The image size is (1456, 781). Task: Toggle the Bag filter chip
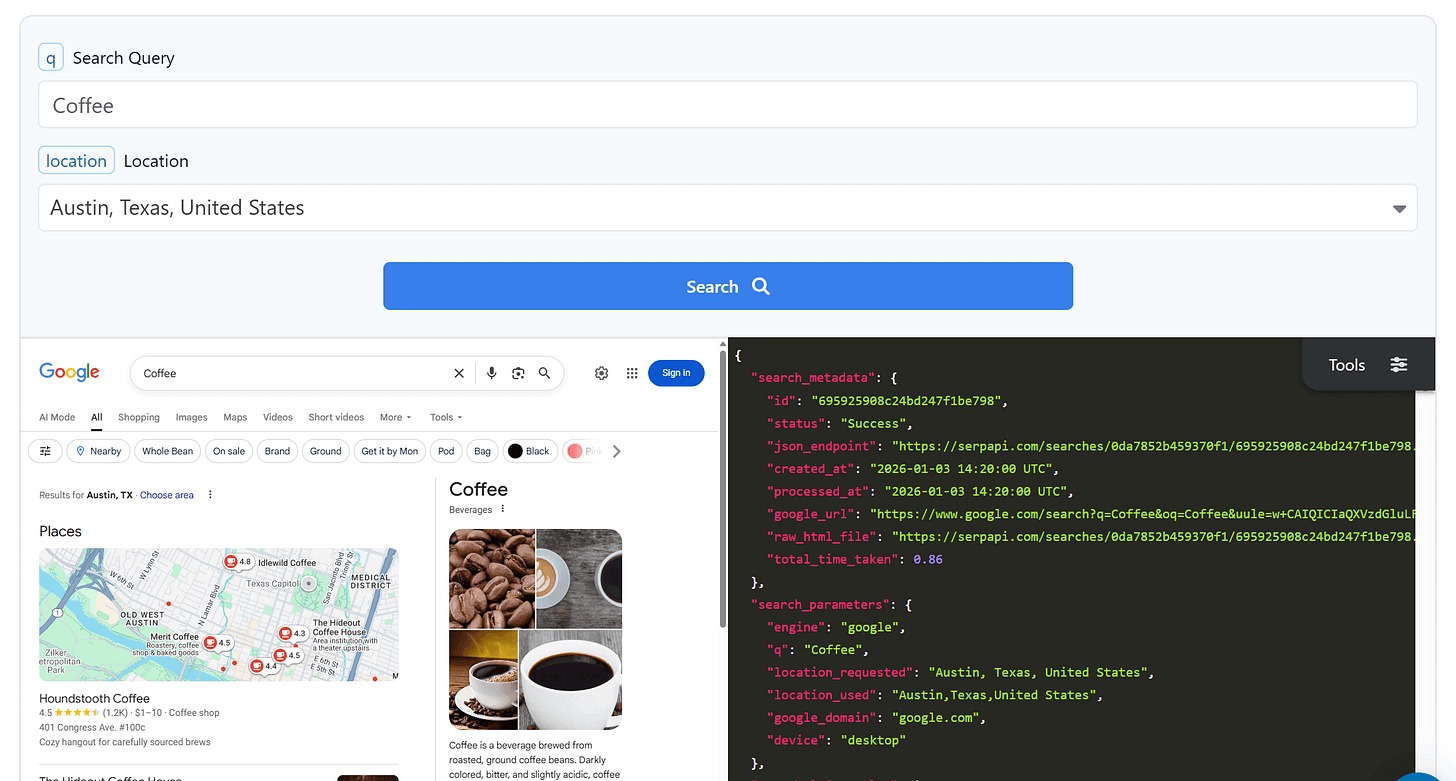coord(482,451)
